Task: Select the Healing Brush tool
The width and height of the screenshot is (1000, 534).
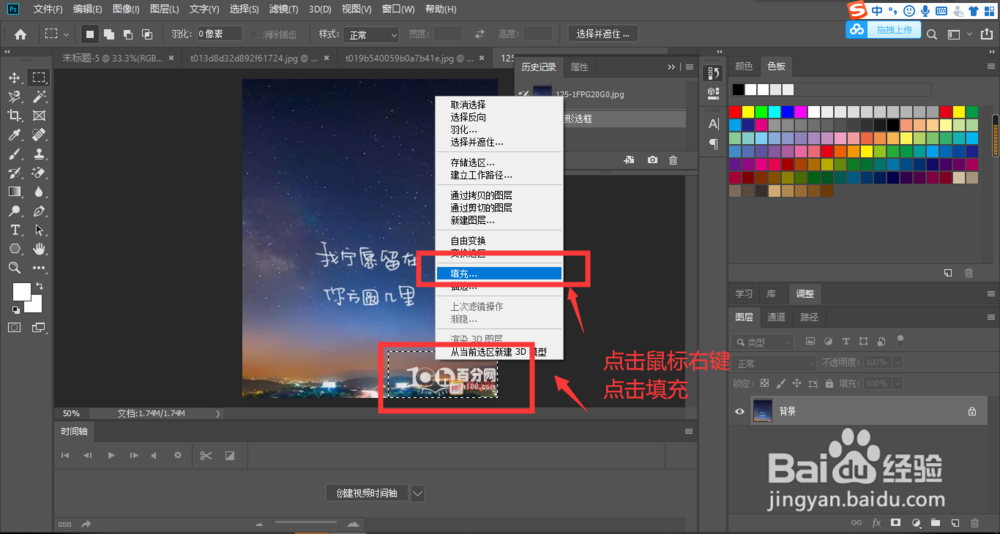Action: tap(39, 135)
